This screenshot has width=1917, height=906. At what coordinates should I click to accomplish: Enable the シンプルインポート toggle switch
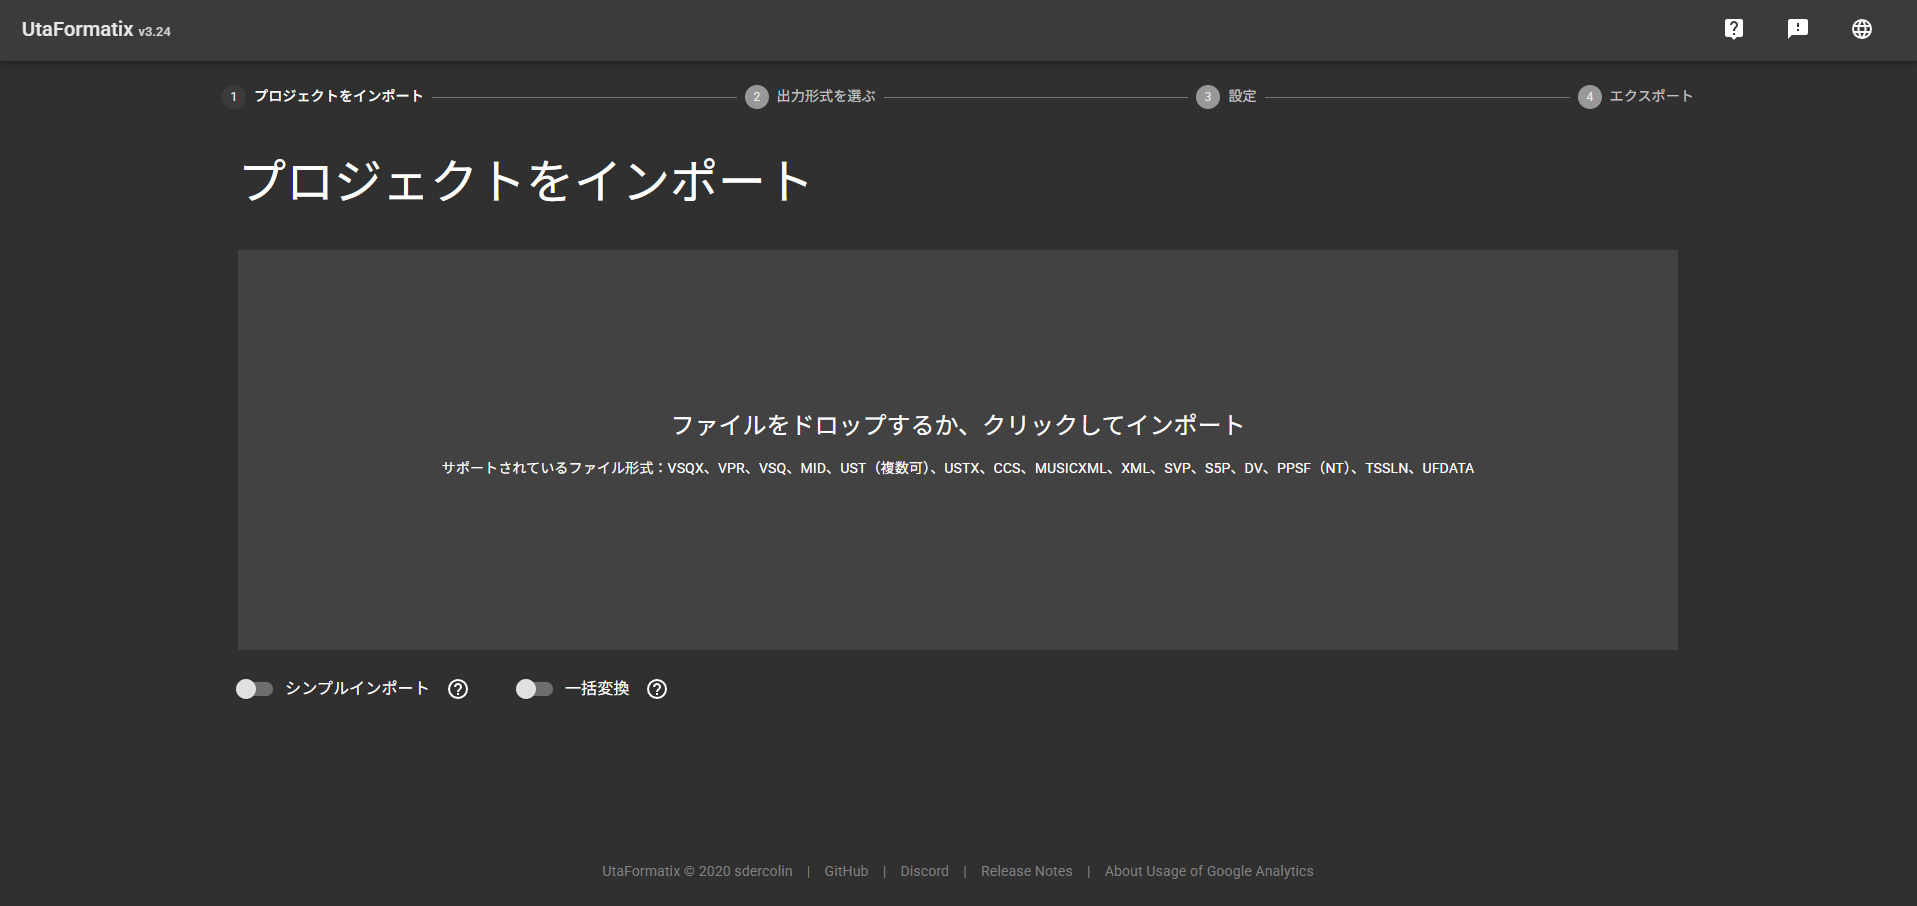pos(254,689)
